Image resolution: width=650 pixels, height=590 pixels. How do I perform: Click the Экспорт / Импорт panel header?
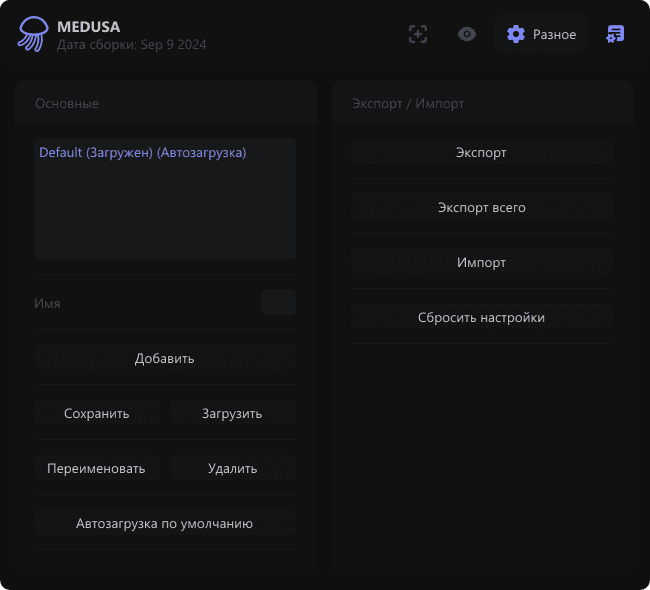[408, 103]
